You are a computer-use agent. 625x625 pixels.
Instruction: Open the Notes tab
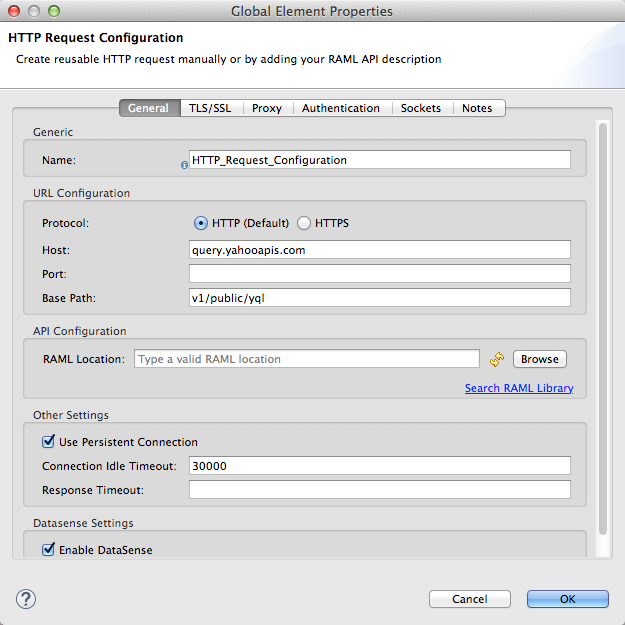(x=477, y=108)
